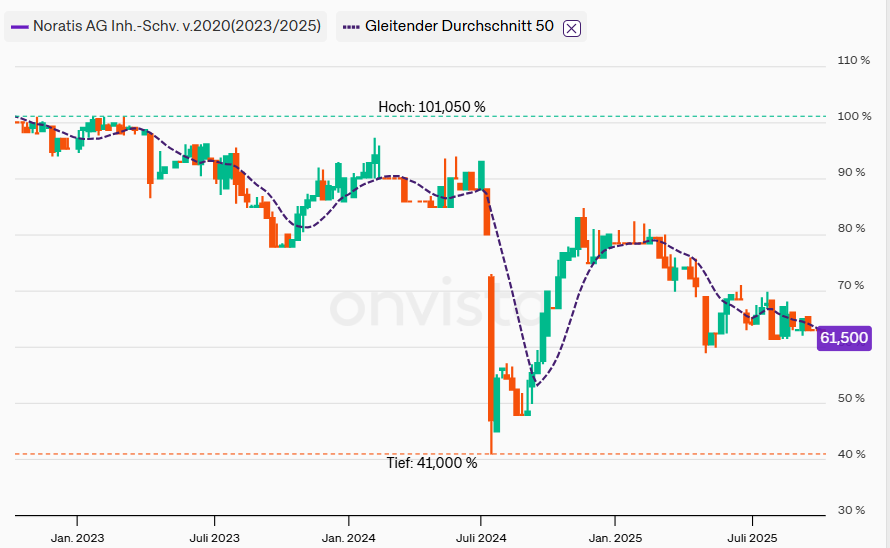Click the 100 % price axis label
The width and height of the screenshot is (890, 548).
852,117
